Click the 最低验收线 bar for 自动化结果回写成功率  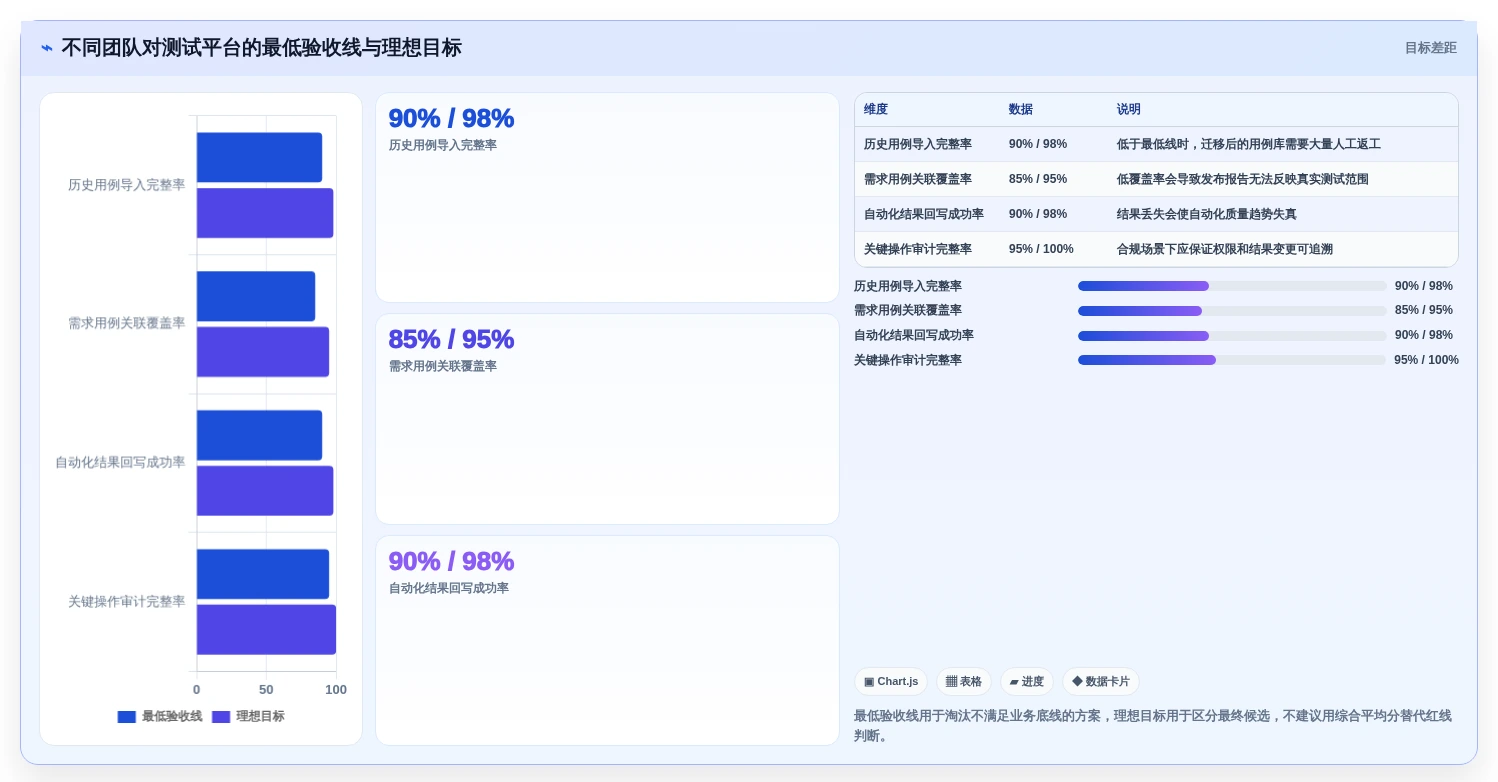tap(259, 435)
